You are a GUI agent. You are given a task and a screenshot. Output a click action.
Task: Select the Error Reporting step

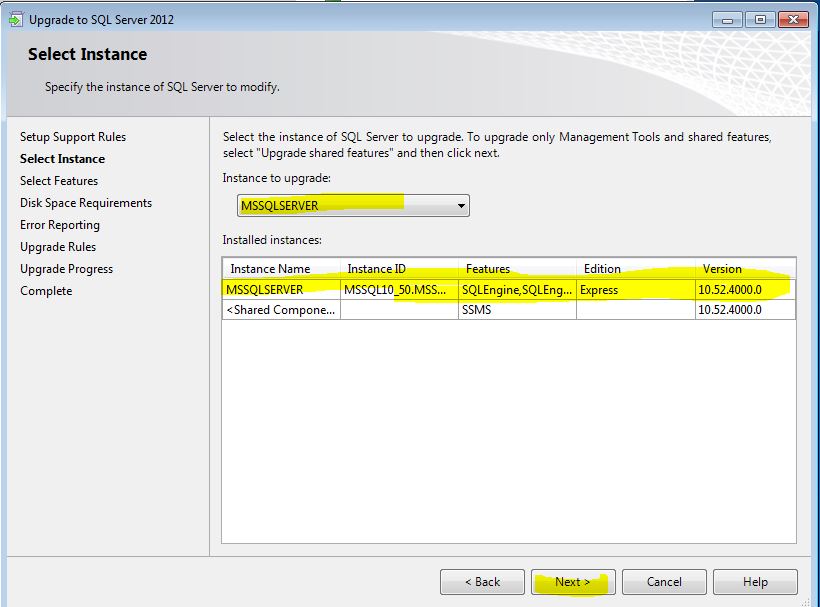[x=60, y=225]
